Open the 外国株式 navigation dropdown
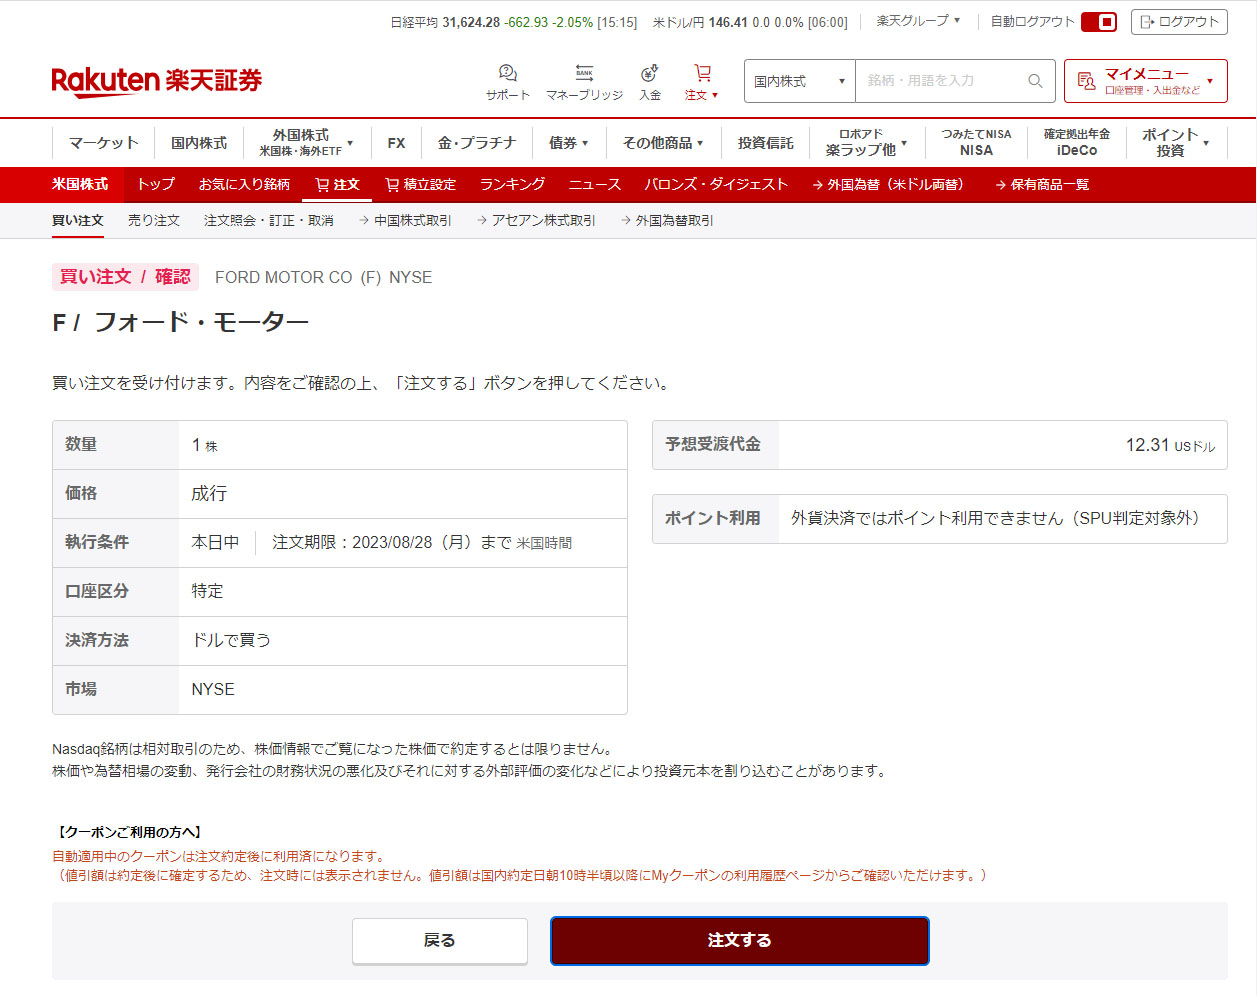The height and width of the screenshot is (996, 1257). (x=306, y=143)
